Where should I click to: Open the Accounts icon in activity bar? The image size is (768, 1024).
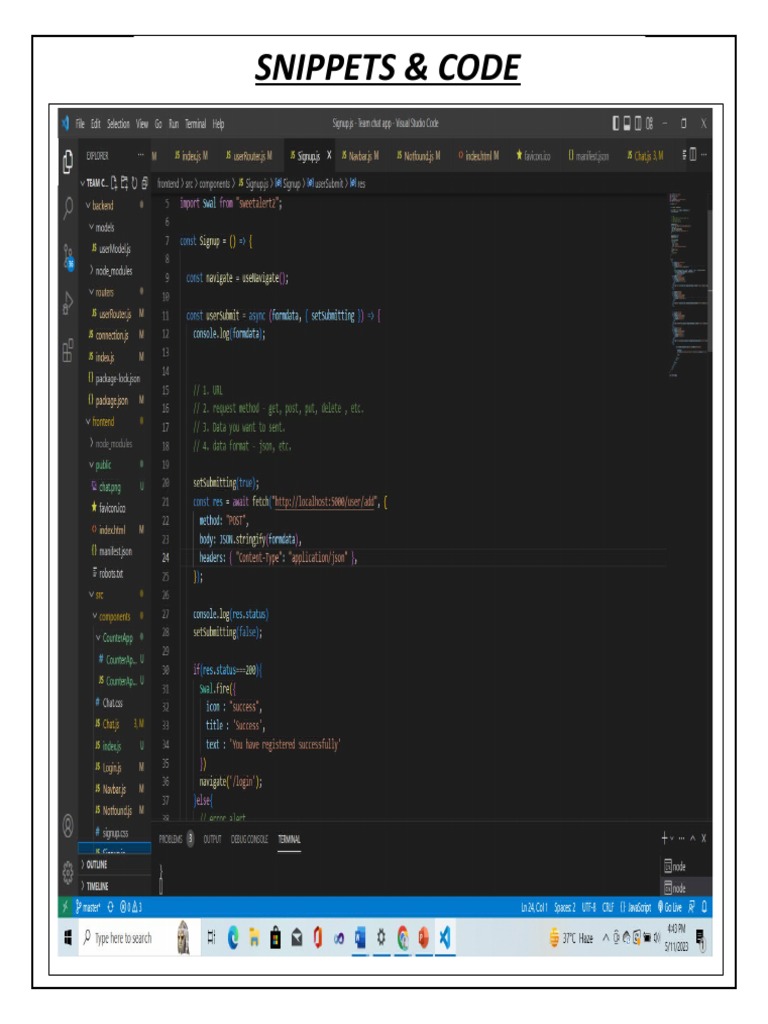coord(68,826)
